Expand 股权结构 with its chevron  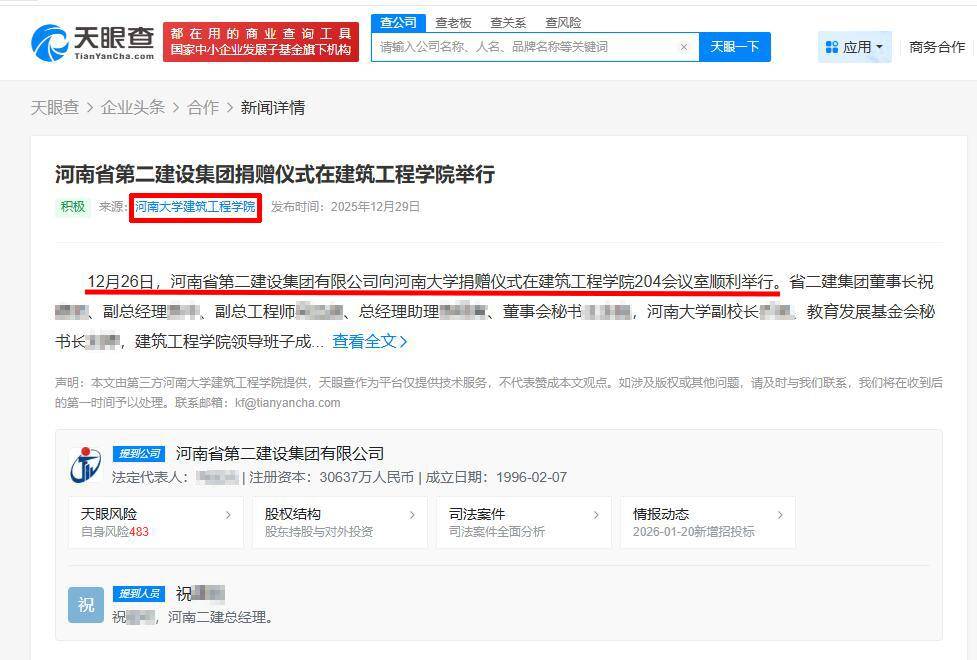coord(413,514)
